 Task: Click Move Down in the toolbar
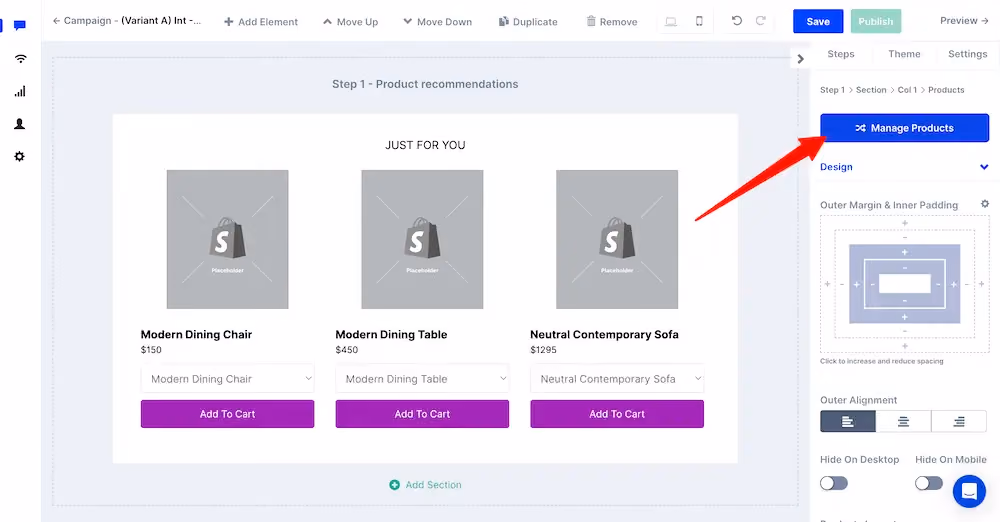tap(438, 22)
